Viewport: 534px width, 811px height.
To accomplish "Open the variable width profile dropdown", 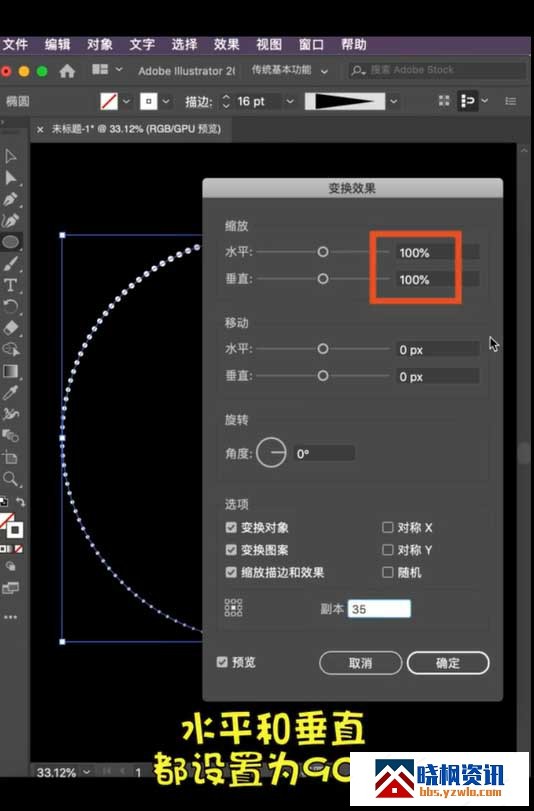I will pos(394,101).
